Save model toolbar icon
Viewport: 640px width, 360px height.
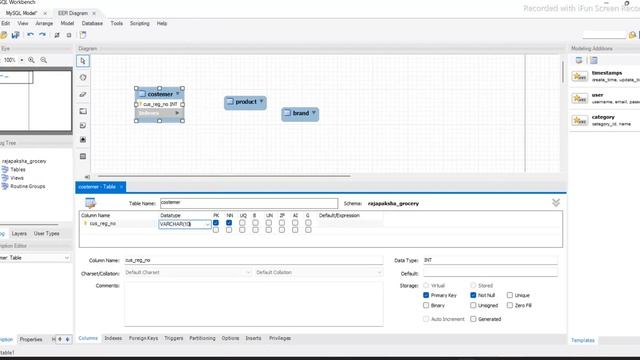[x=16, y=35]
